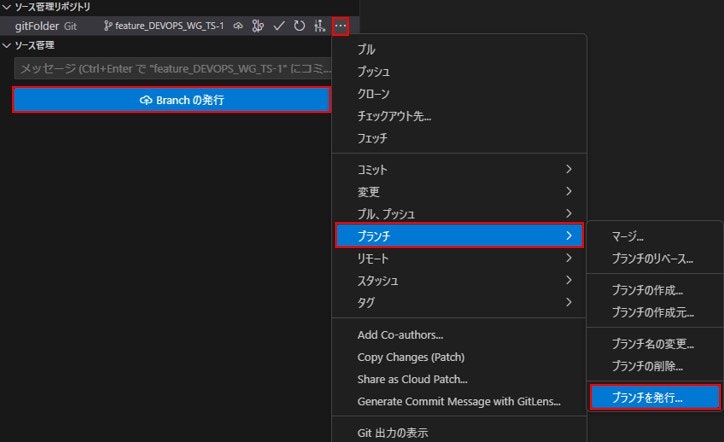Image resolution: width=724 pixels, height=442 pixels.
Task: Choose Generate Commit Message with GitLens...
Action: point(459,401)
